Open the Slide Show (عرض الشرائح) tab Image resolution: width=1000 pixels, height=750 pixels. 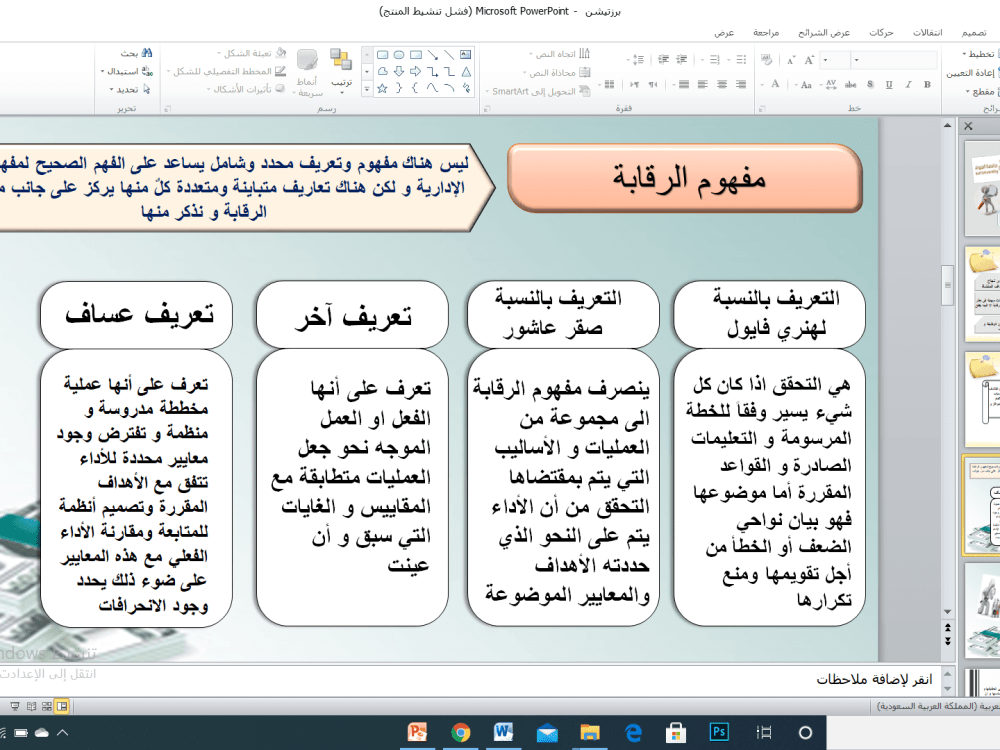pos(824,32)
